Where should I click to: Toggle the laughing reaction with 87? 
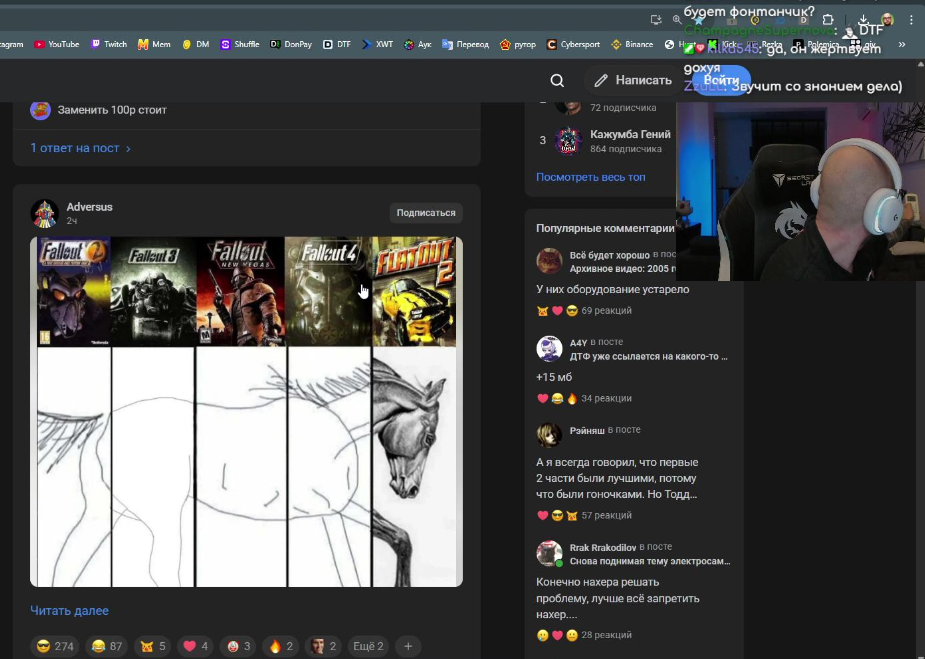[107, 647]
